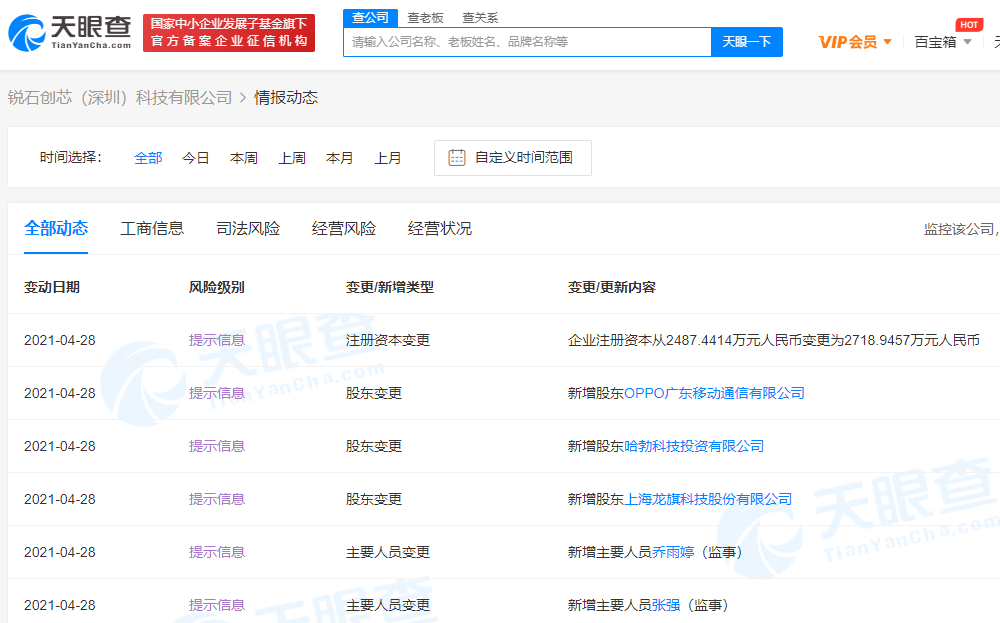Open the 自定义时间范围 picker
This screenshot has width=1000, height=623.
pyautogui.click(x=513, y=158)
